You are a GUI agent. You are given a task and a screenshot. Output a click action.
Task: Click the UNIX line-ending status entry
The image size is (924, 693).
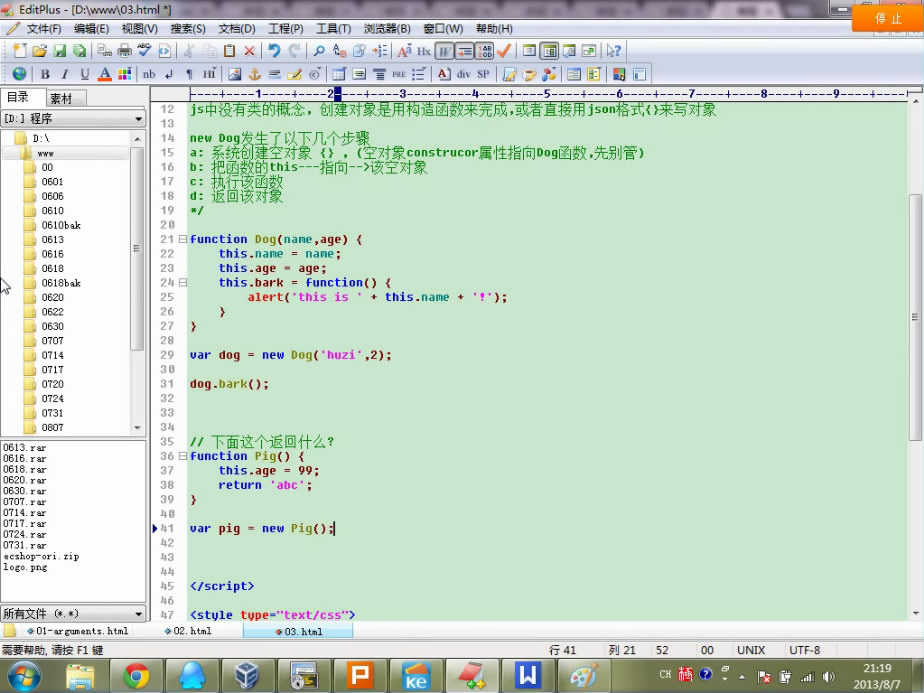coord(751,650)
